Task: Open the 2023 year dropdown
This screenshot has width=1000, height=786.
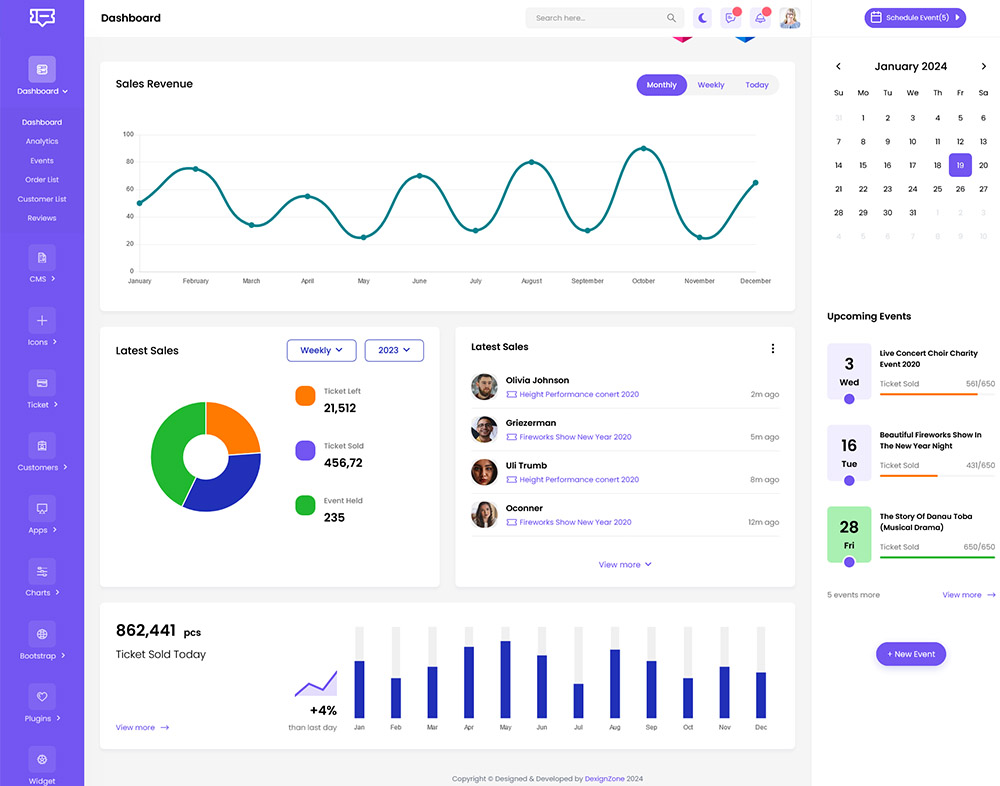Action: point(394,350)
